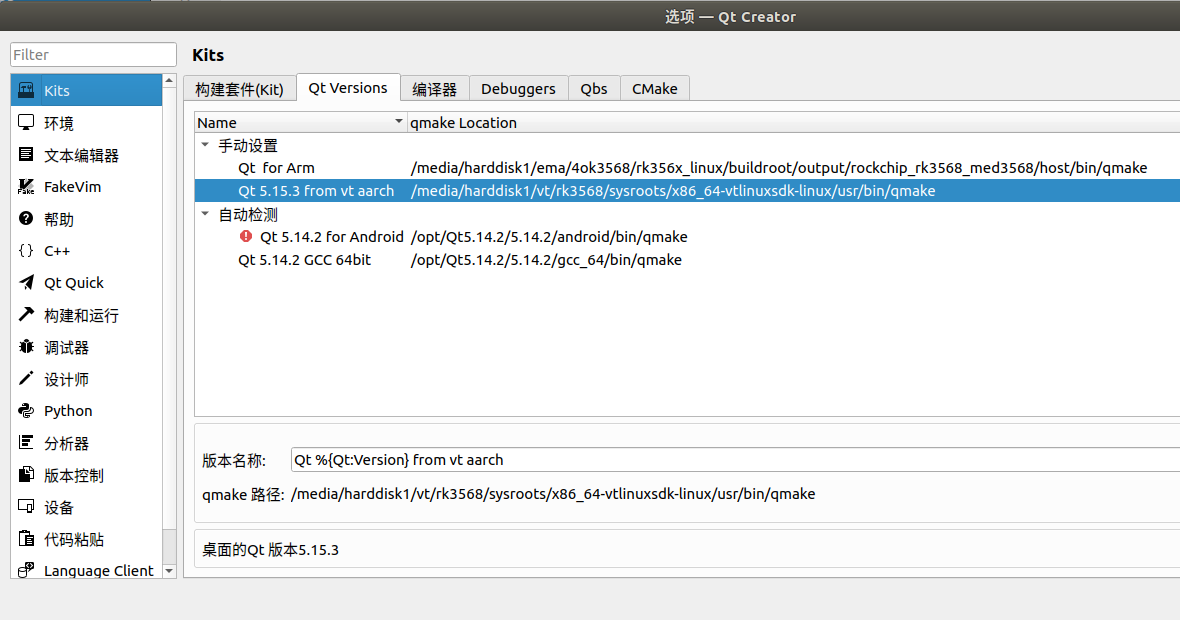Collapse the 自动检测 group

[205, 214]
